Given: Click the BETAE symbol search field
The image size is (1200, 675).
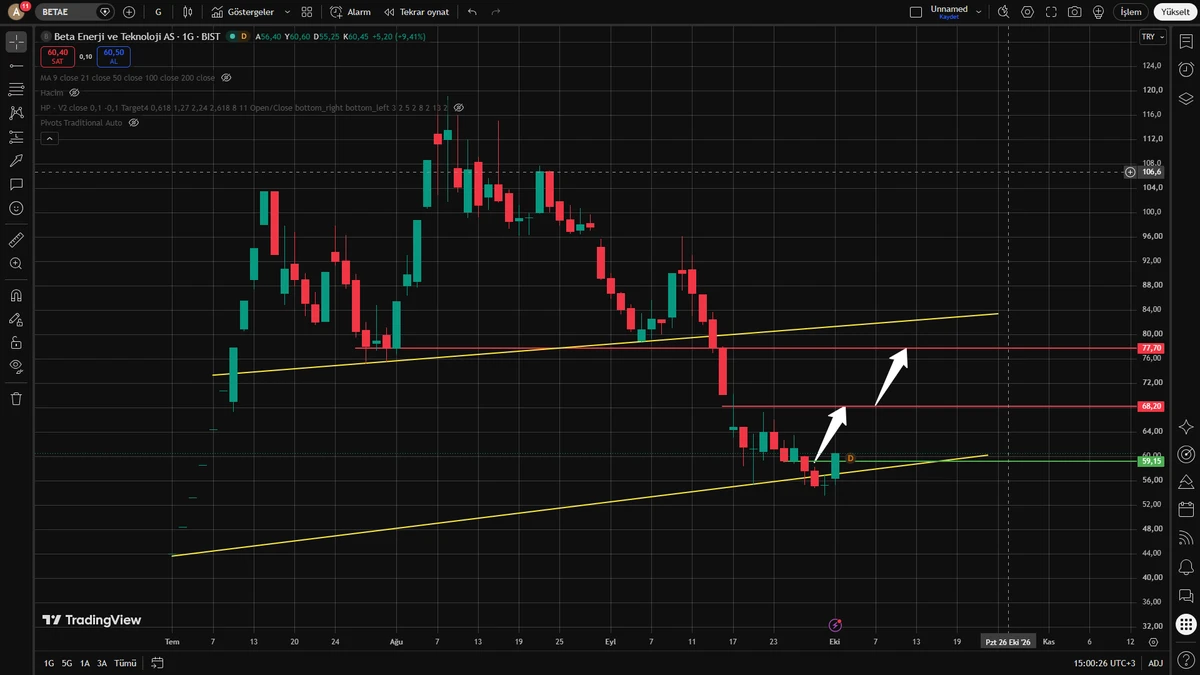Looking at the screenshot, I should point(77,12).
